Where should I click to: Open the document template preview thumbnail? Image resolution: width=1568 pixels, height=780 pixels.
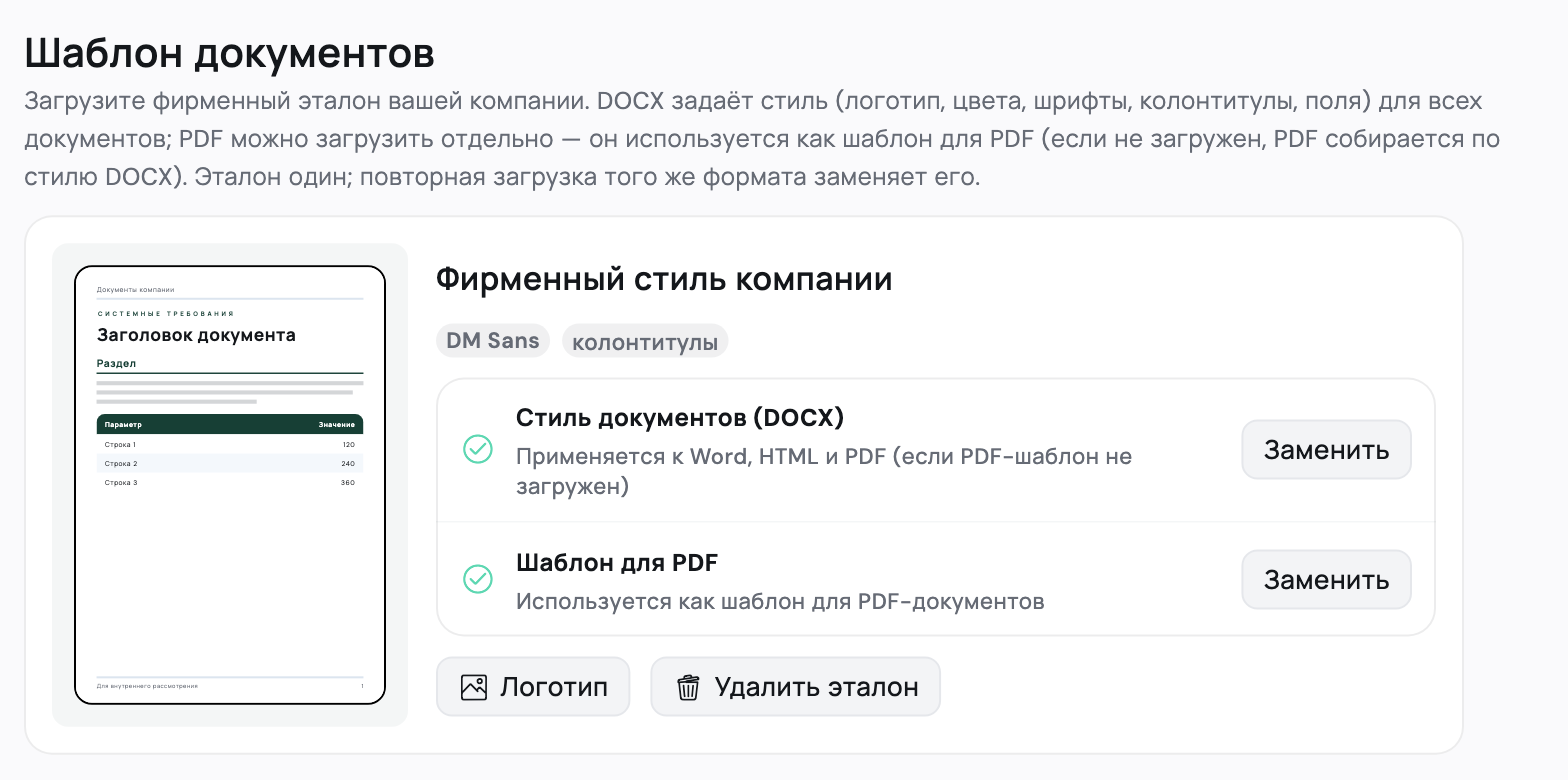(x=230, y=485)
